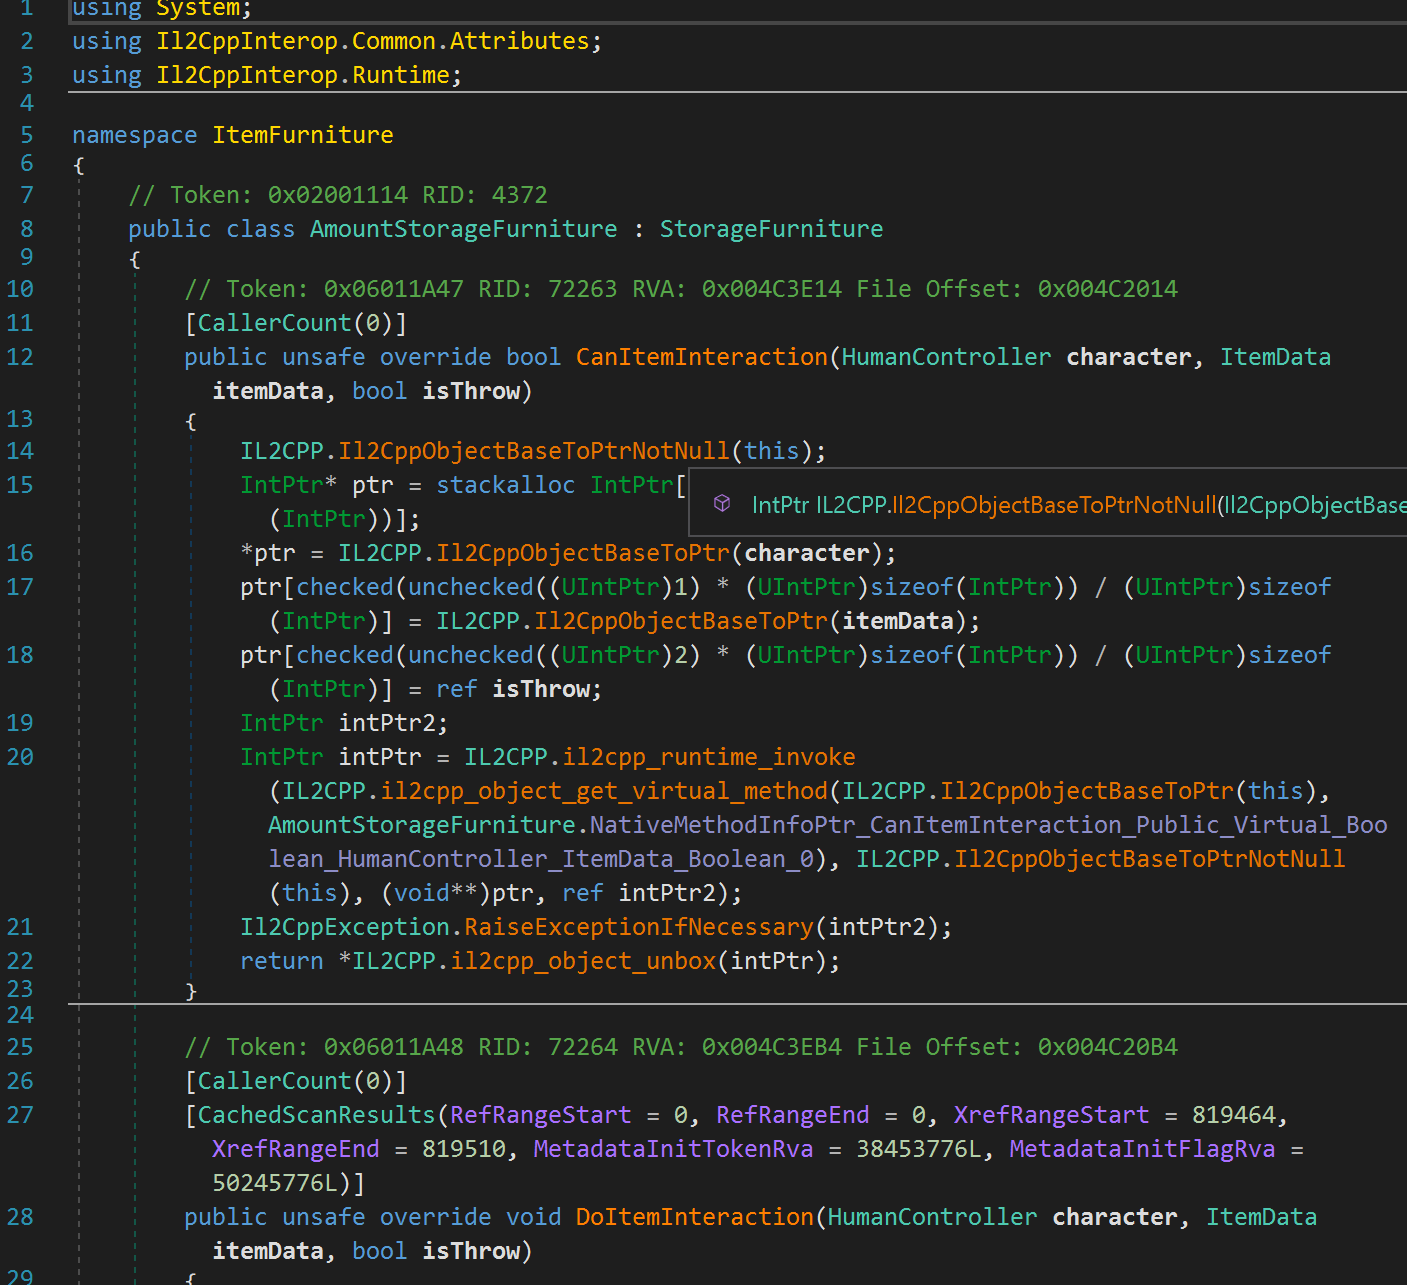Click the ItemFurniture namespace name

(x=303, y=135)
